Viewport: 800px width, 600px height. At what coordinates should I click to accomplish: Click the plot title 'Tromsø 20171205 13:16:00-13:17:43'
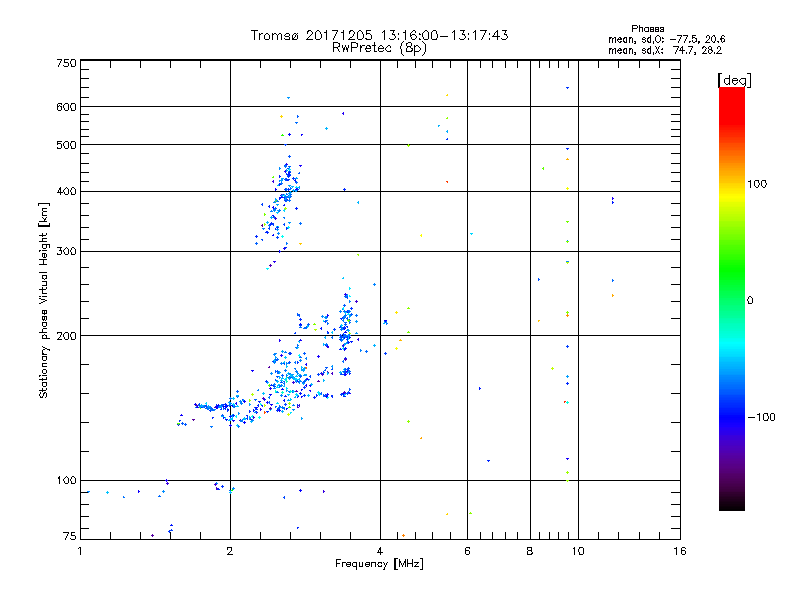point(379,35)
